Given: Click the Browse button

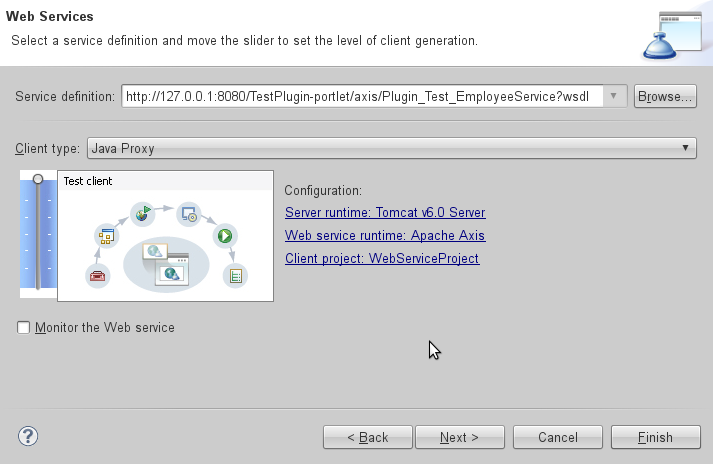Looking at the screenshot, I should 665,96.
